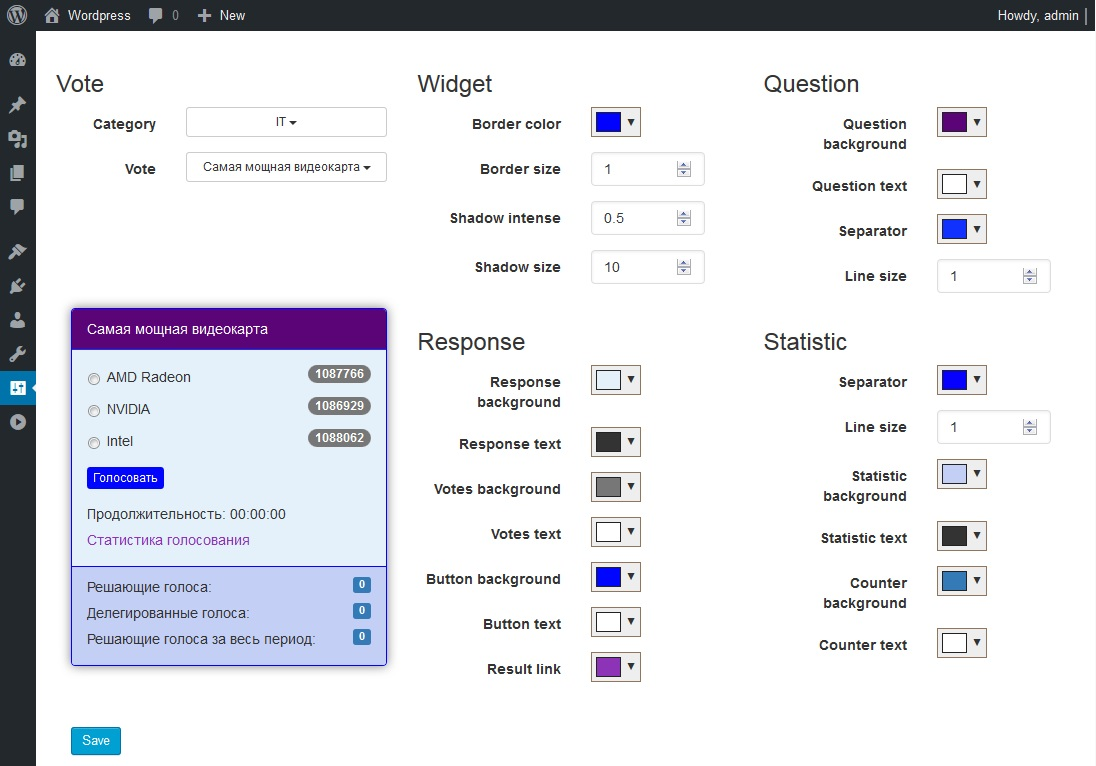Screen dimensions: 1096x766
Task: Open the Counter text color dropdown
Action: tap(962, 643)
